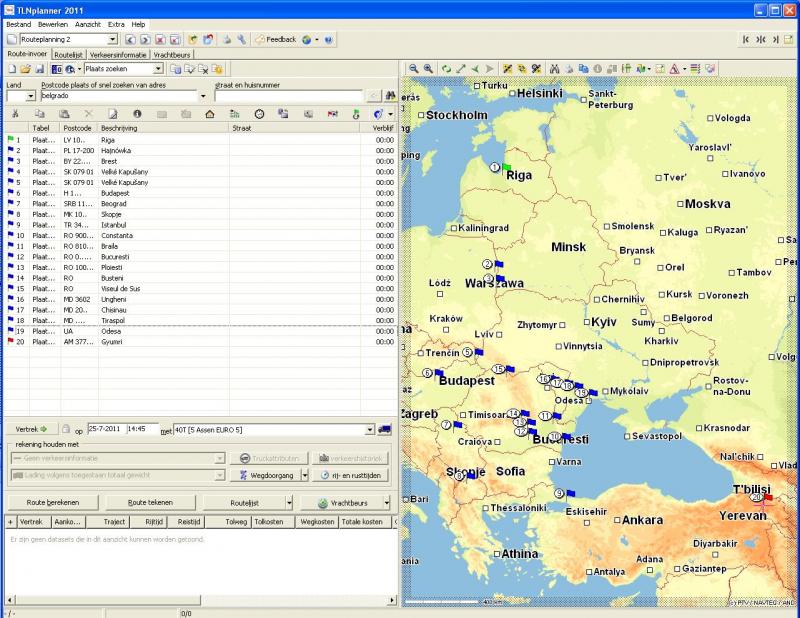The image size is (800, 618).
Task: Open the Bewerken menu
Action: tap(53, 24)
